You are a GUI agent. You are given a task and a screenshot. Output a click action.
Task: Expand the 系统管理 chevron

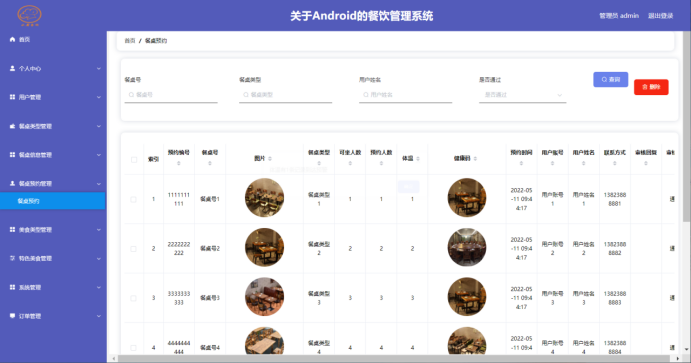click(99, 287)
